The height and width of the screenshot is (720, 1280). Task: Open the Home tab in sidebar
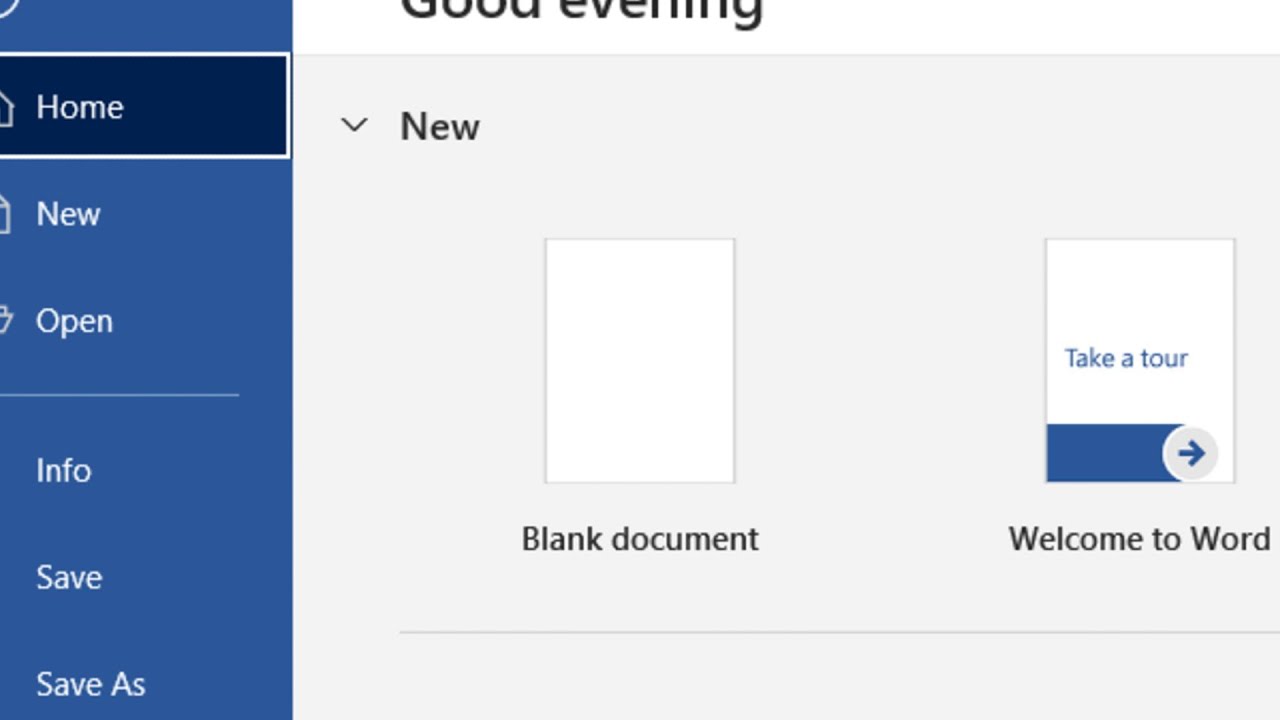point(144,106)
